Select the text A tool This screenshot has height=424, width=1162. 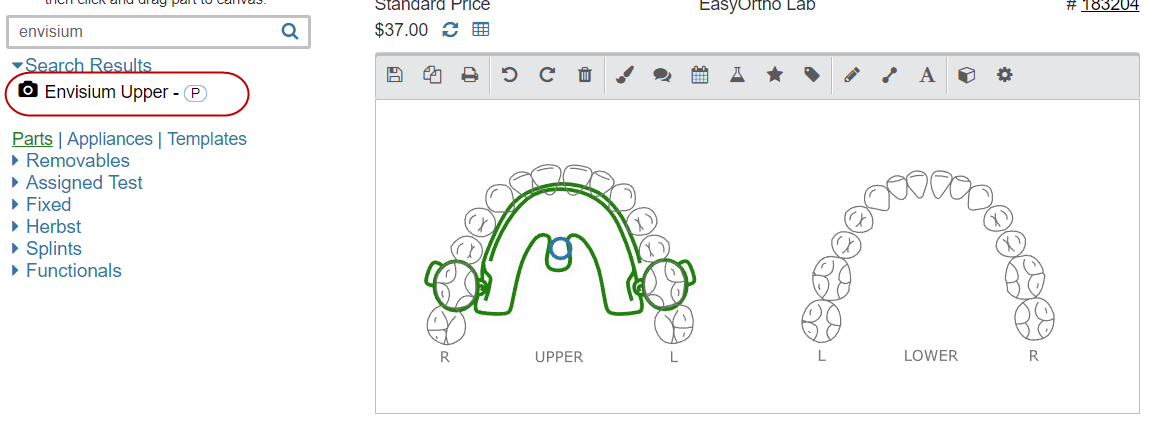tap(927, 75)
